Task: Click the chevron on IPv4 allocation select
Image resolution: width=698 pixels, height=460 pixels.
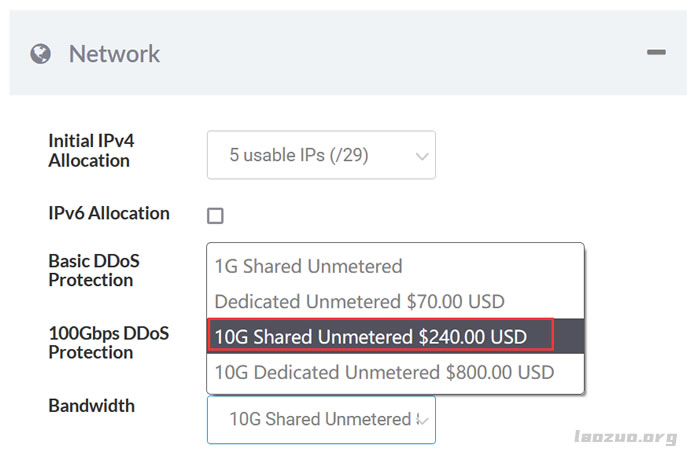Action: point(422,156)
